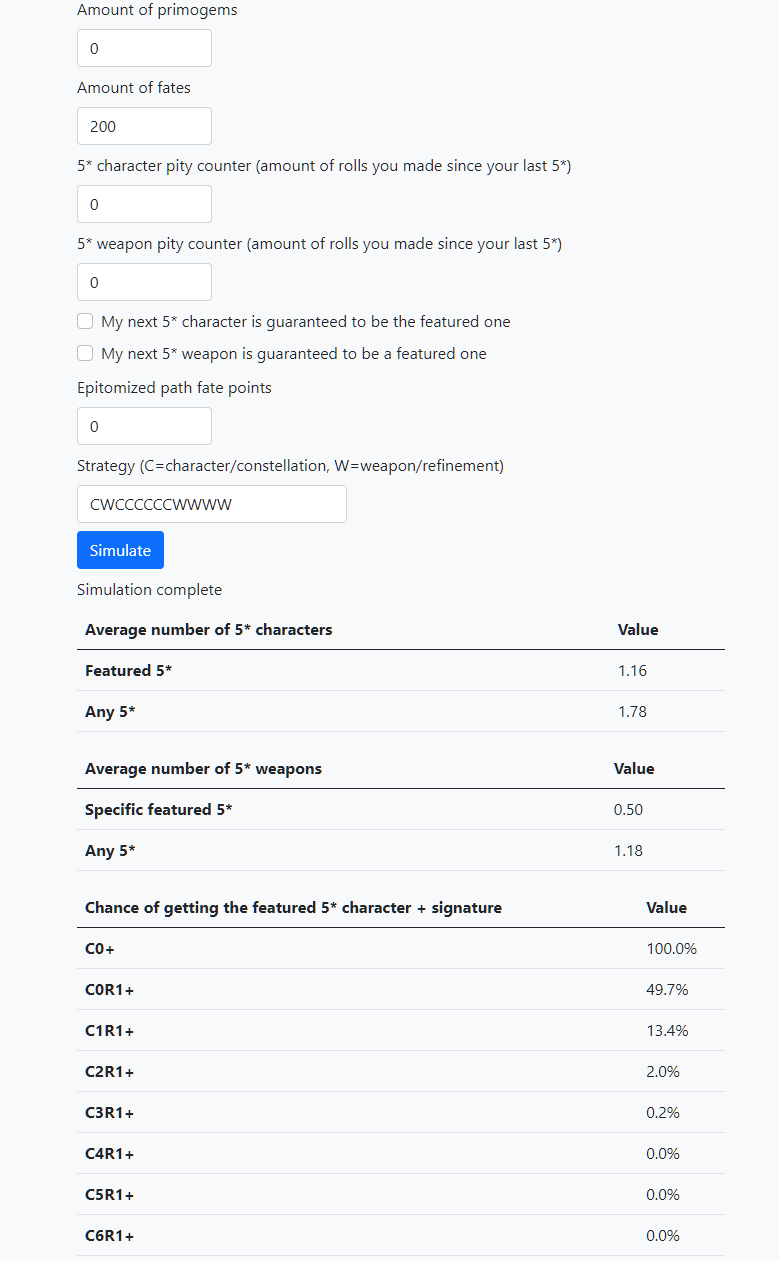Click the Epitomized path fate points field
The image size is (779, 1261).
(144, 426)
